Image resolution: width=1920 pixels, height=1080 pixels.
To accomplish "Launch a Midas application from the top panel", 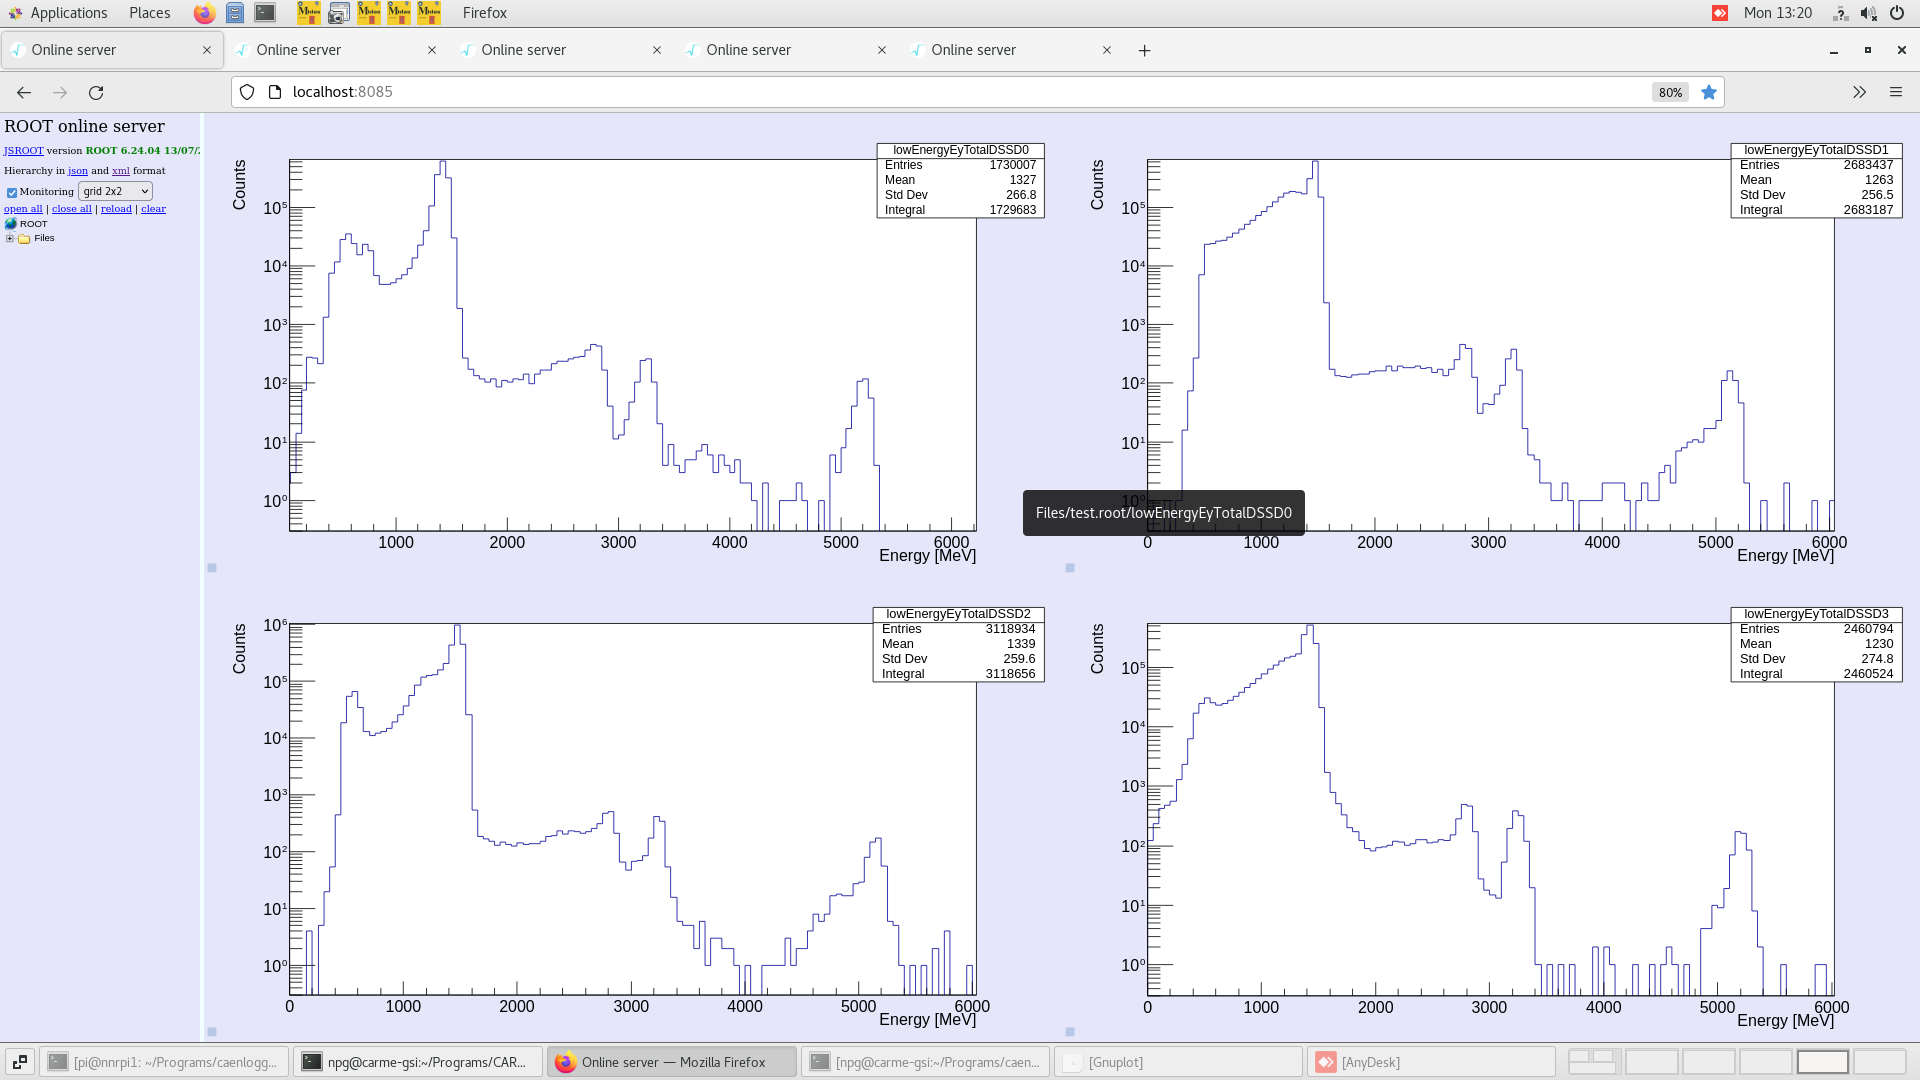I will point(308,14).
